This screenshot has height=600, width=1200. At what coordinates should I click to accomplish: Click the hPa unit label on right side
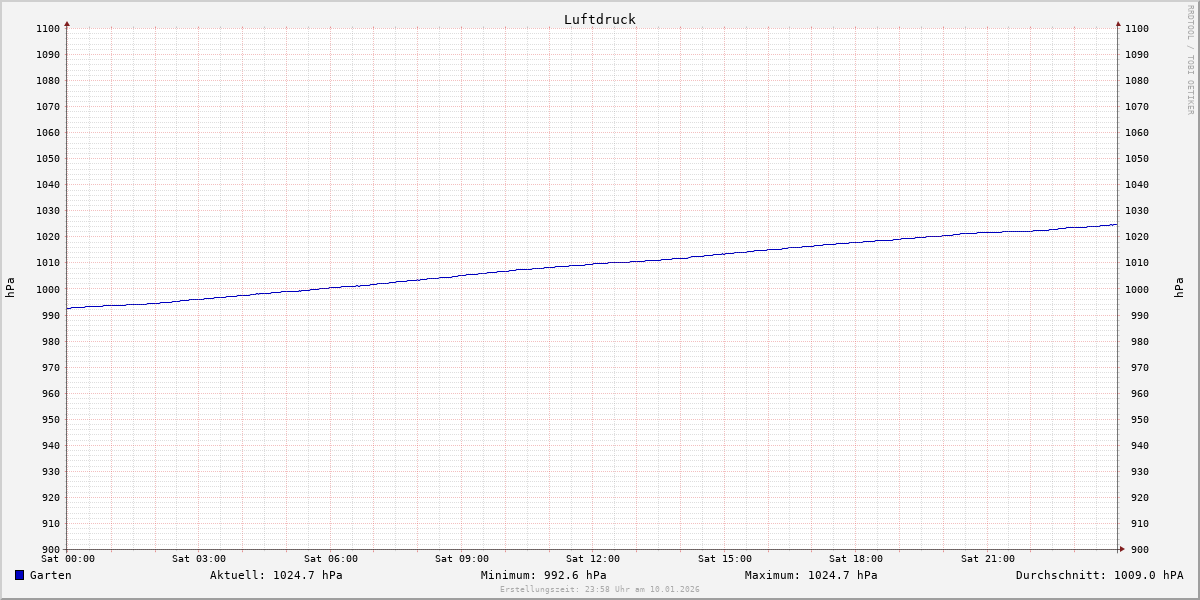click(1180, 288)
